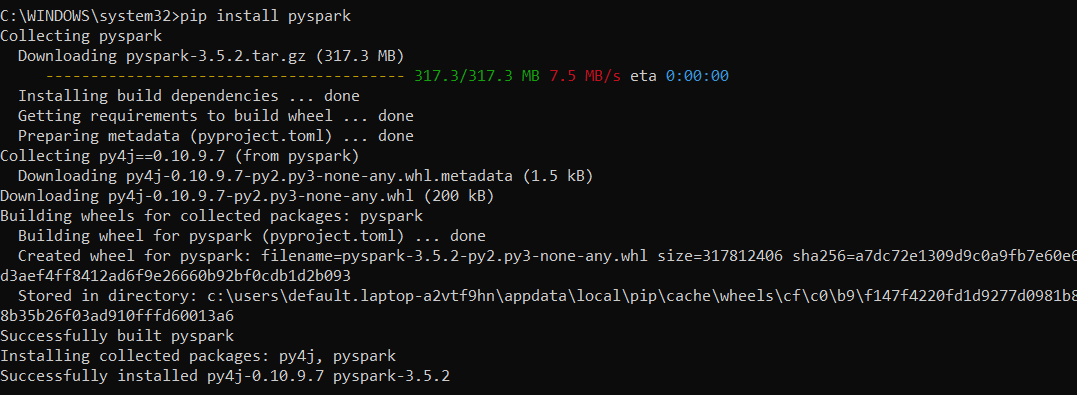Click the 'Building wheels for collected packages' line
The height and width of the screenshot is (395, 1077).
(212, 216)
